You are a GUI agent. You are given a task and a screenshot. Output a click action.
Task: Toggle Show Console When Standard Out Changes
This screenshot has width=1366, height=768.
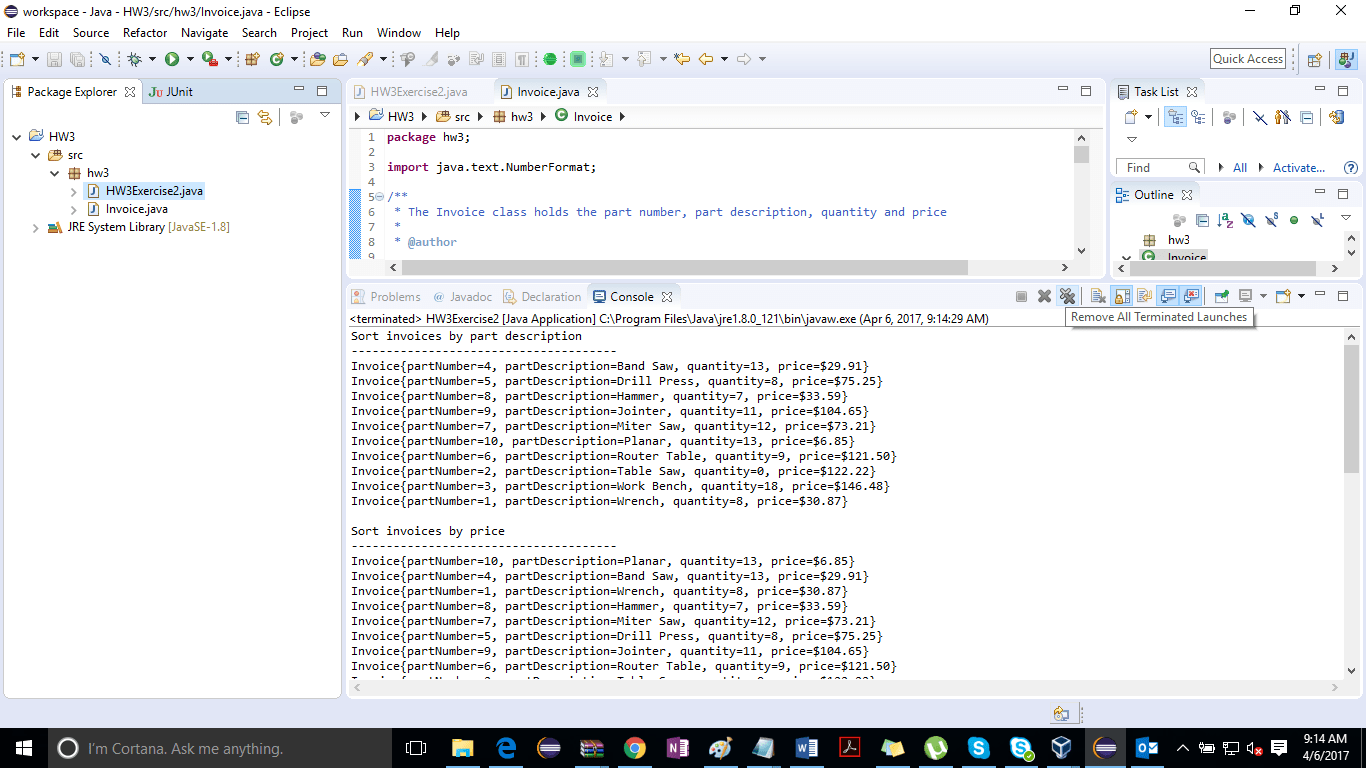1167,296
